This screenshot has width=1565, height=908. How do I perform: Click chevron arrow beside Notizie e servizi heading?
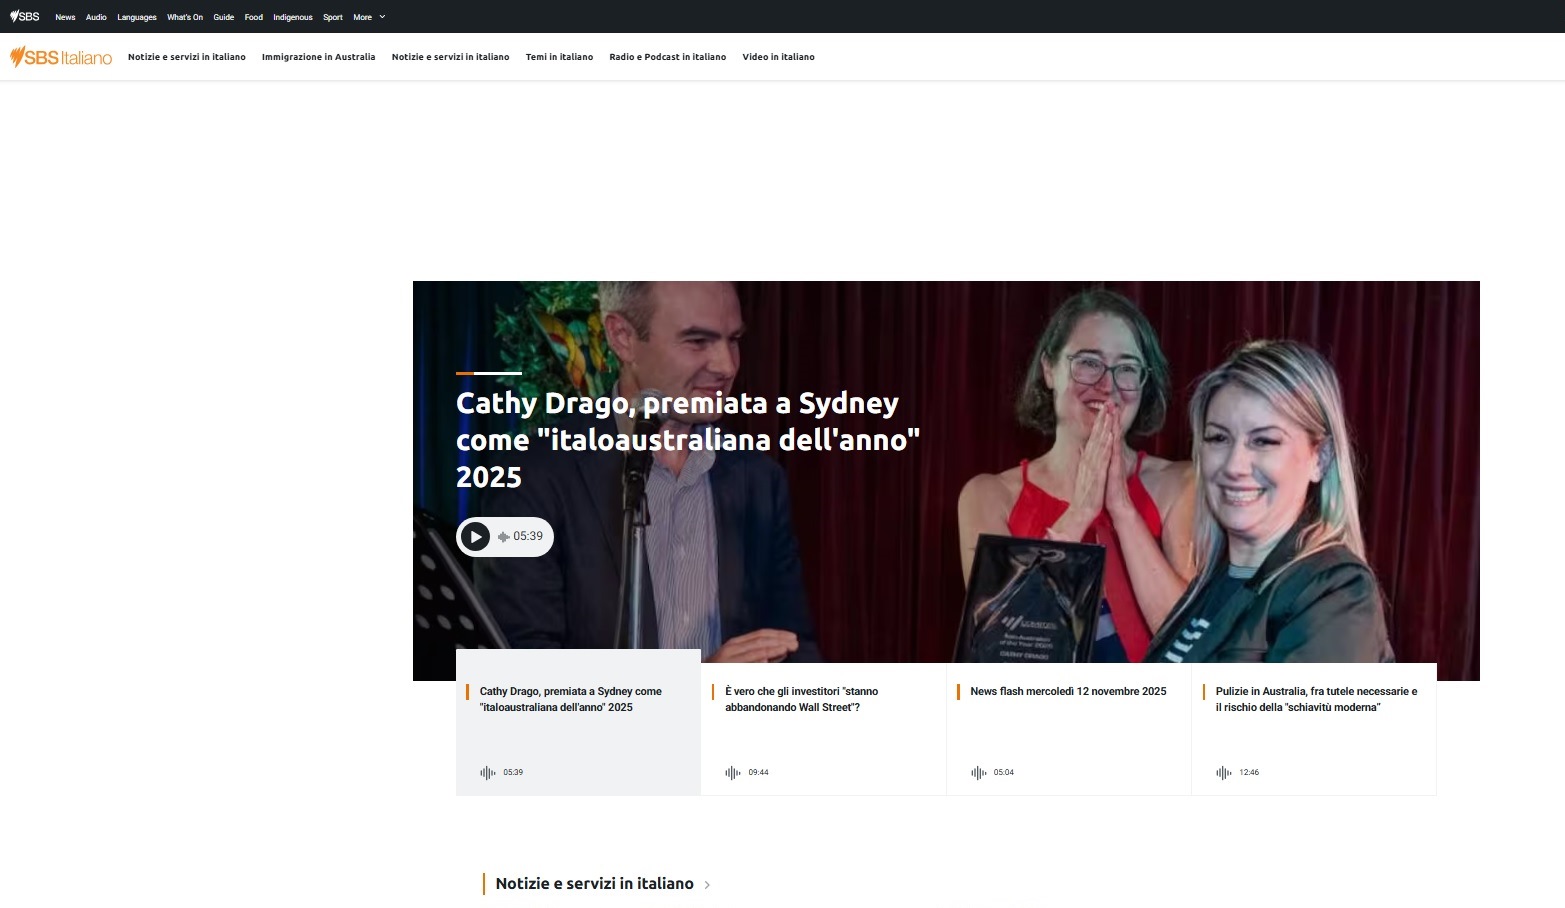coord(707,885)
